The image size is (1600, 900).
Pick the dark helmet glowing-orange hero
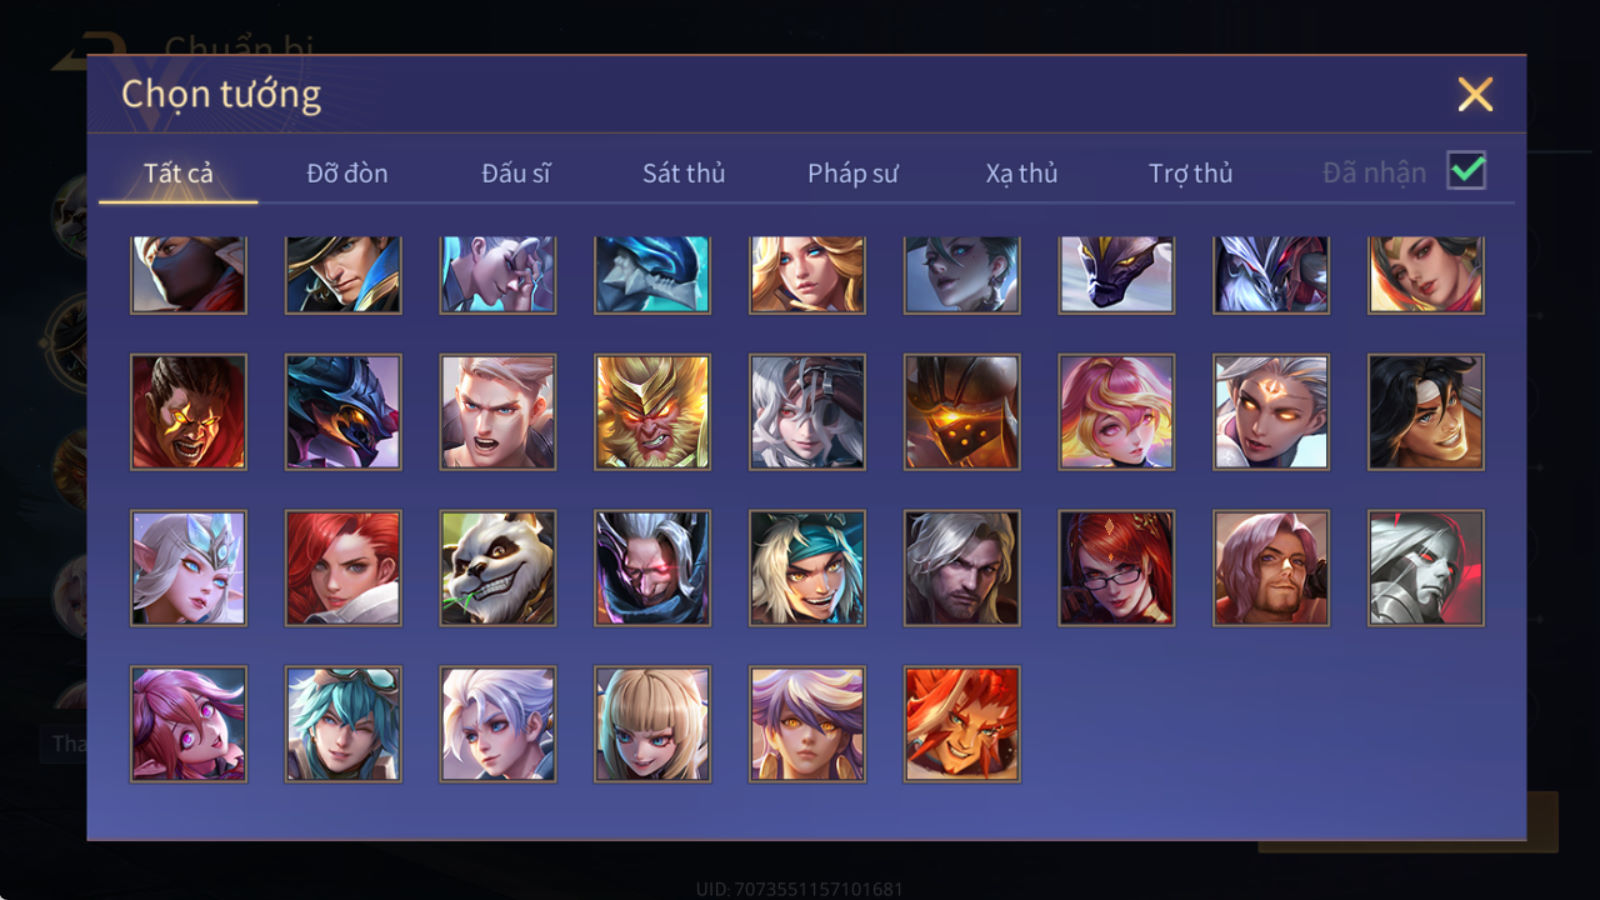tap(961, 412)
